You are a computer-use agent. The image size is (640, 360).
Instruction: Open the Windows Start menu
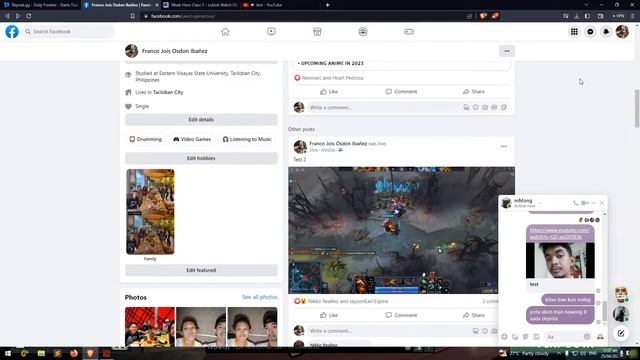pyautogui.click(x=7, y=353)
